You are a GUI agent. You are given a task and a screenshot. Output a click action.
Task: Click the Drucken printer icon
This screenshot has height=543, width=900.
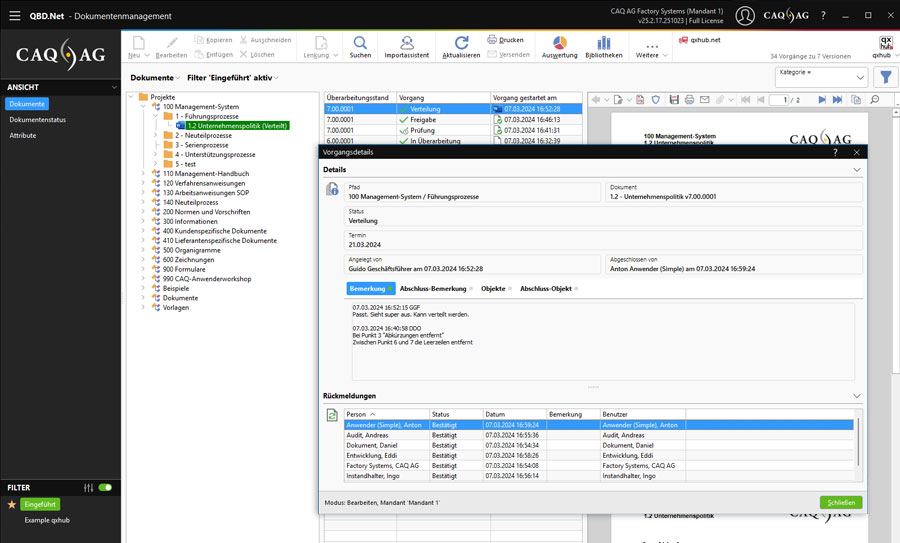(x=491, y=40)
